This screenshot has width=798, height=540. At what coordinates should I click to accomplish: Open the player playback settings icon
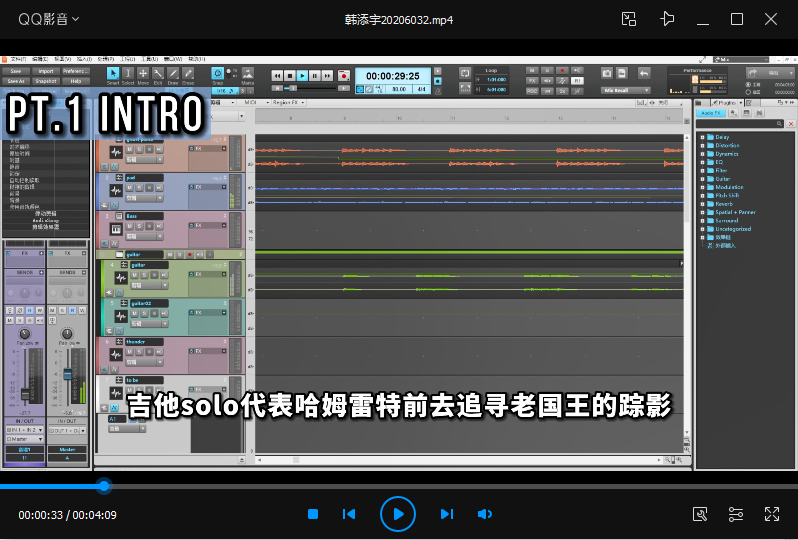[736, 514]
